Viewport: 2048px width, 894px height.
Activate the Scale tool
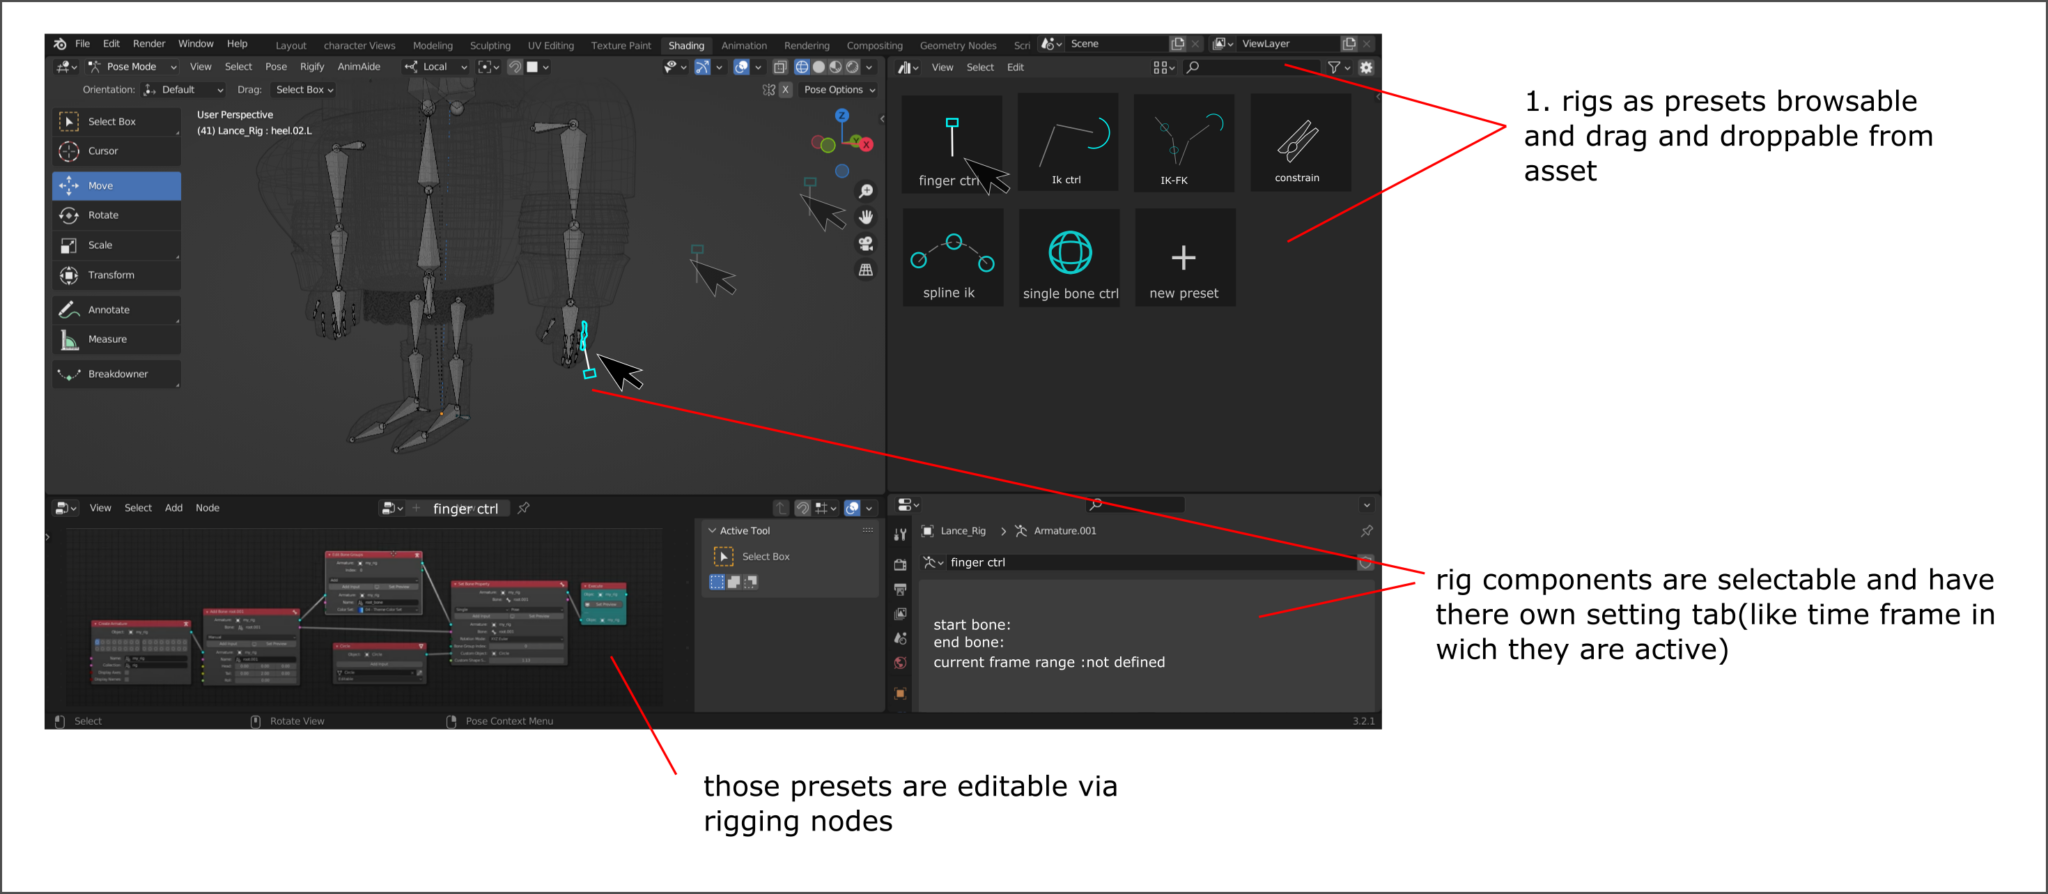click(x=116, y=245)
